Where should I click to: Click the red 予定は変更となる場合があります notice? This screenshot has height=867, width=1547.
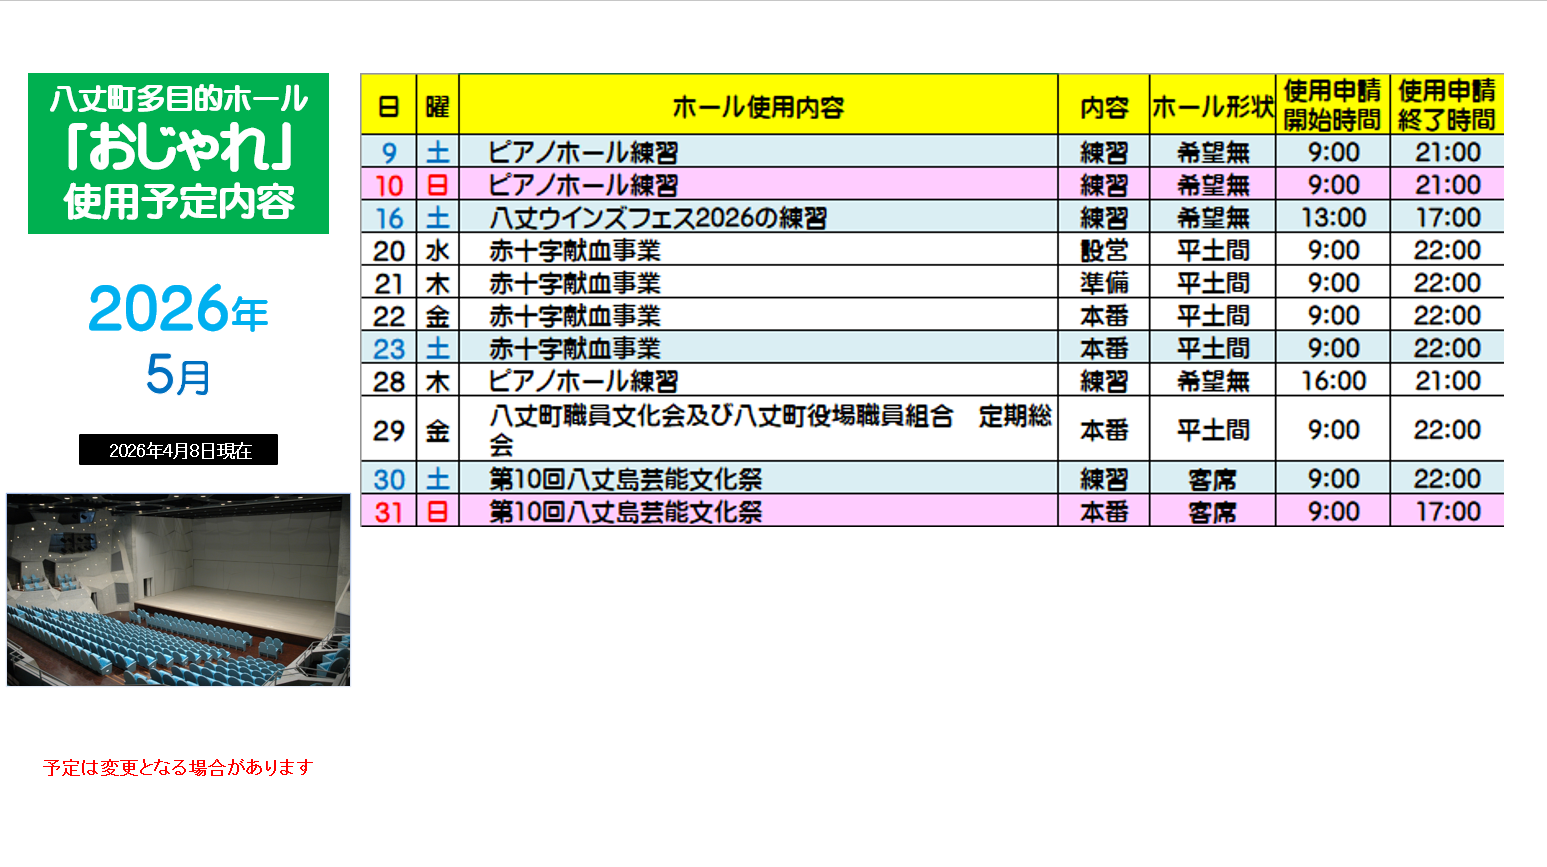[x=178, y=767]
